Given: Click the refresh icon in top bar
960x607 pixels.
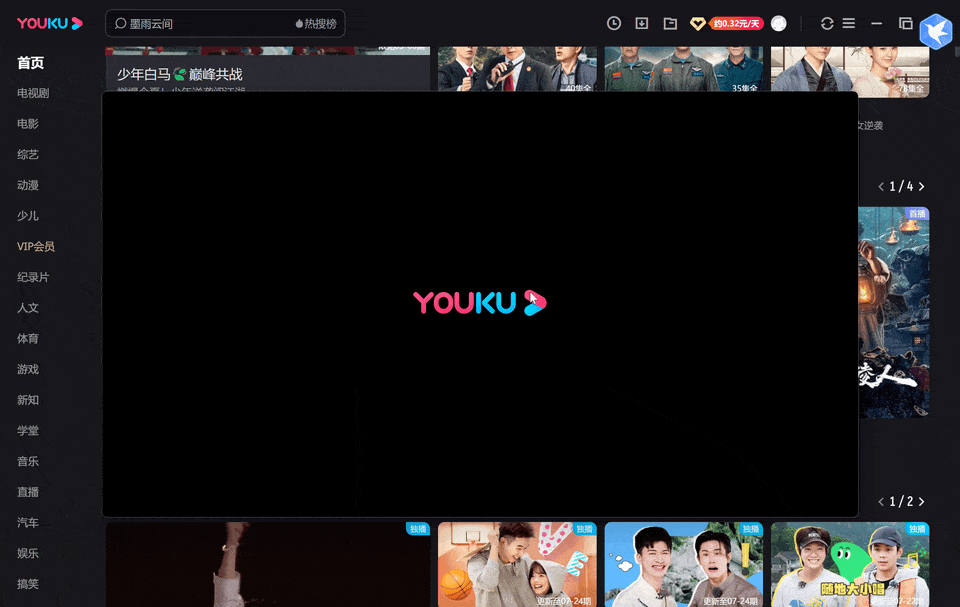Looking at the screenshot, I should (827, 23).
